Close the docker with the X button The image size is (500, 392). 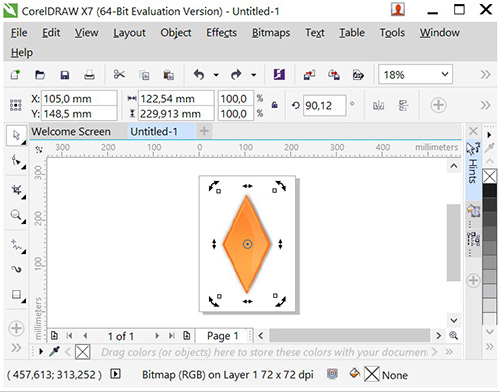(x=473, y=131)
